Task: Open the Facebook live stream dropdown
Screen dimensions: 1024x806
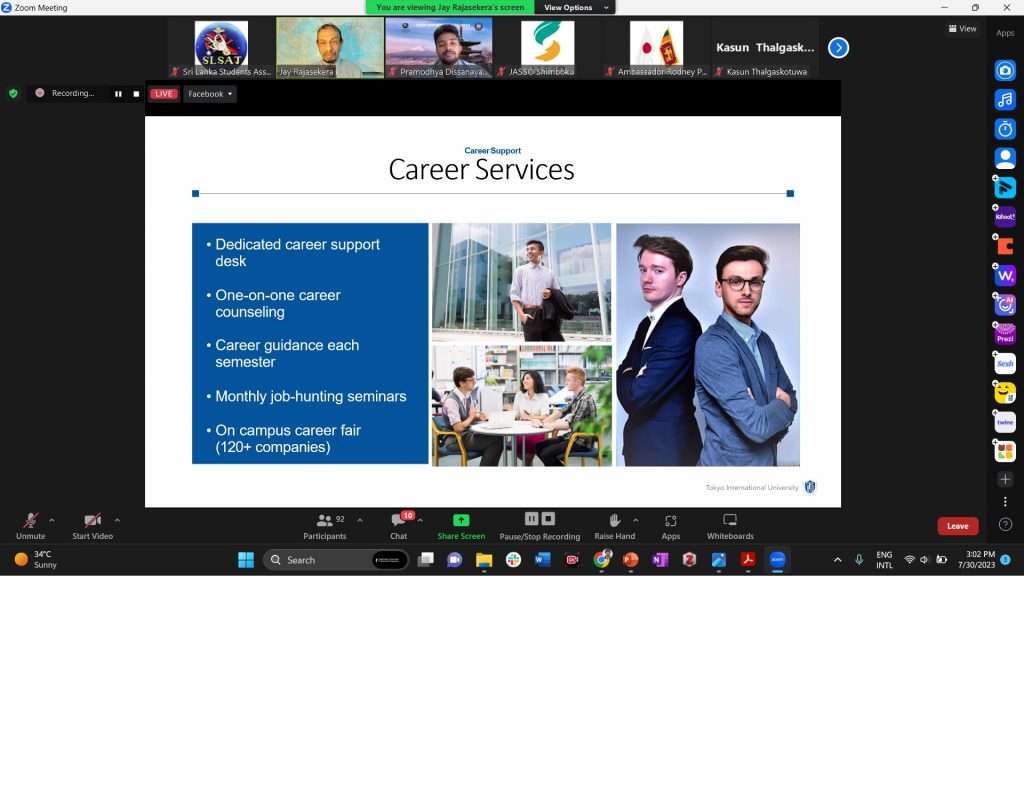Action: 210,94
